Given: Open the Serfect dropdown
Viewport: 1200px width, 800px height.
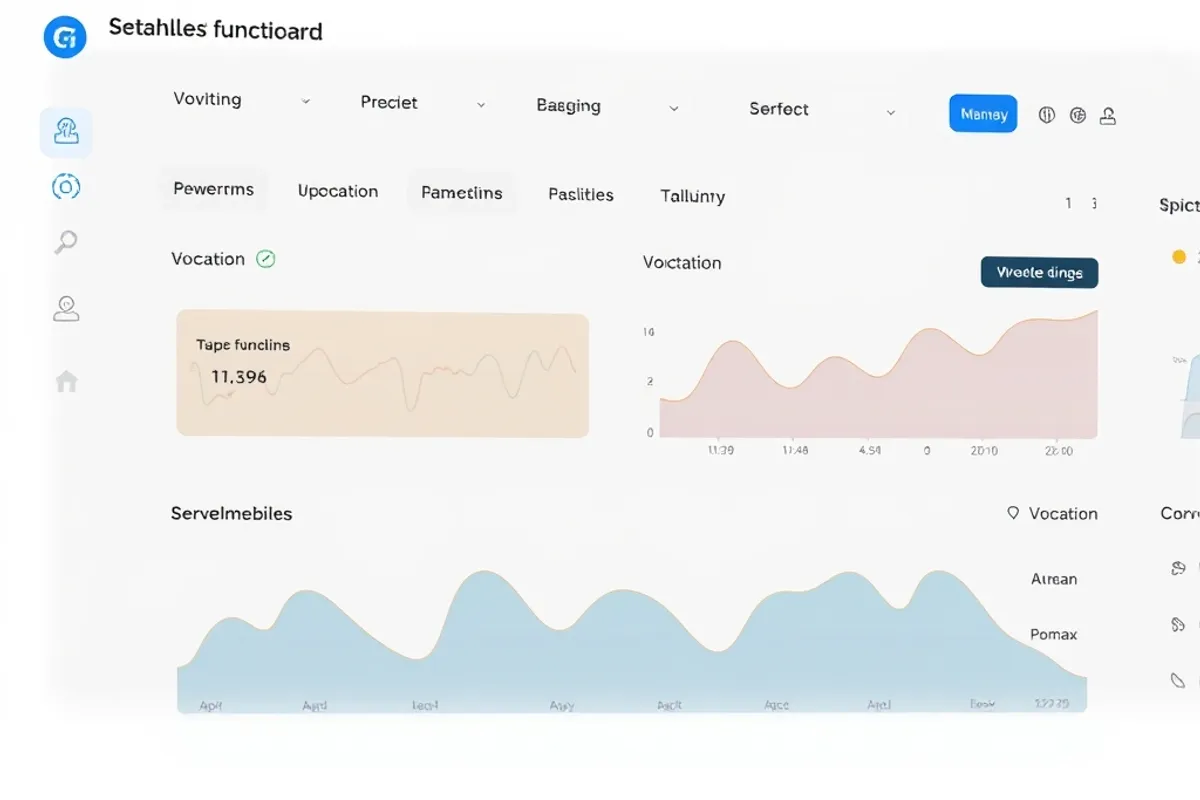Looking at the screenshot, I should point(891,113).
